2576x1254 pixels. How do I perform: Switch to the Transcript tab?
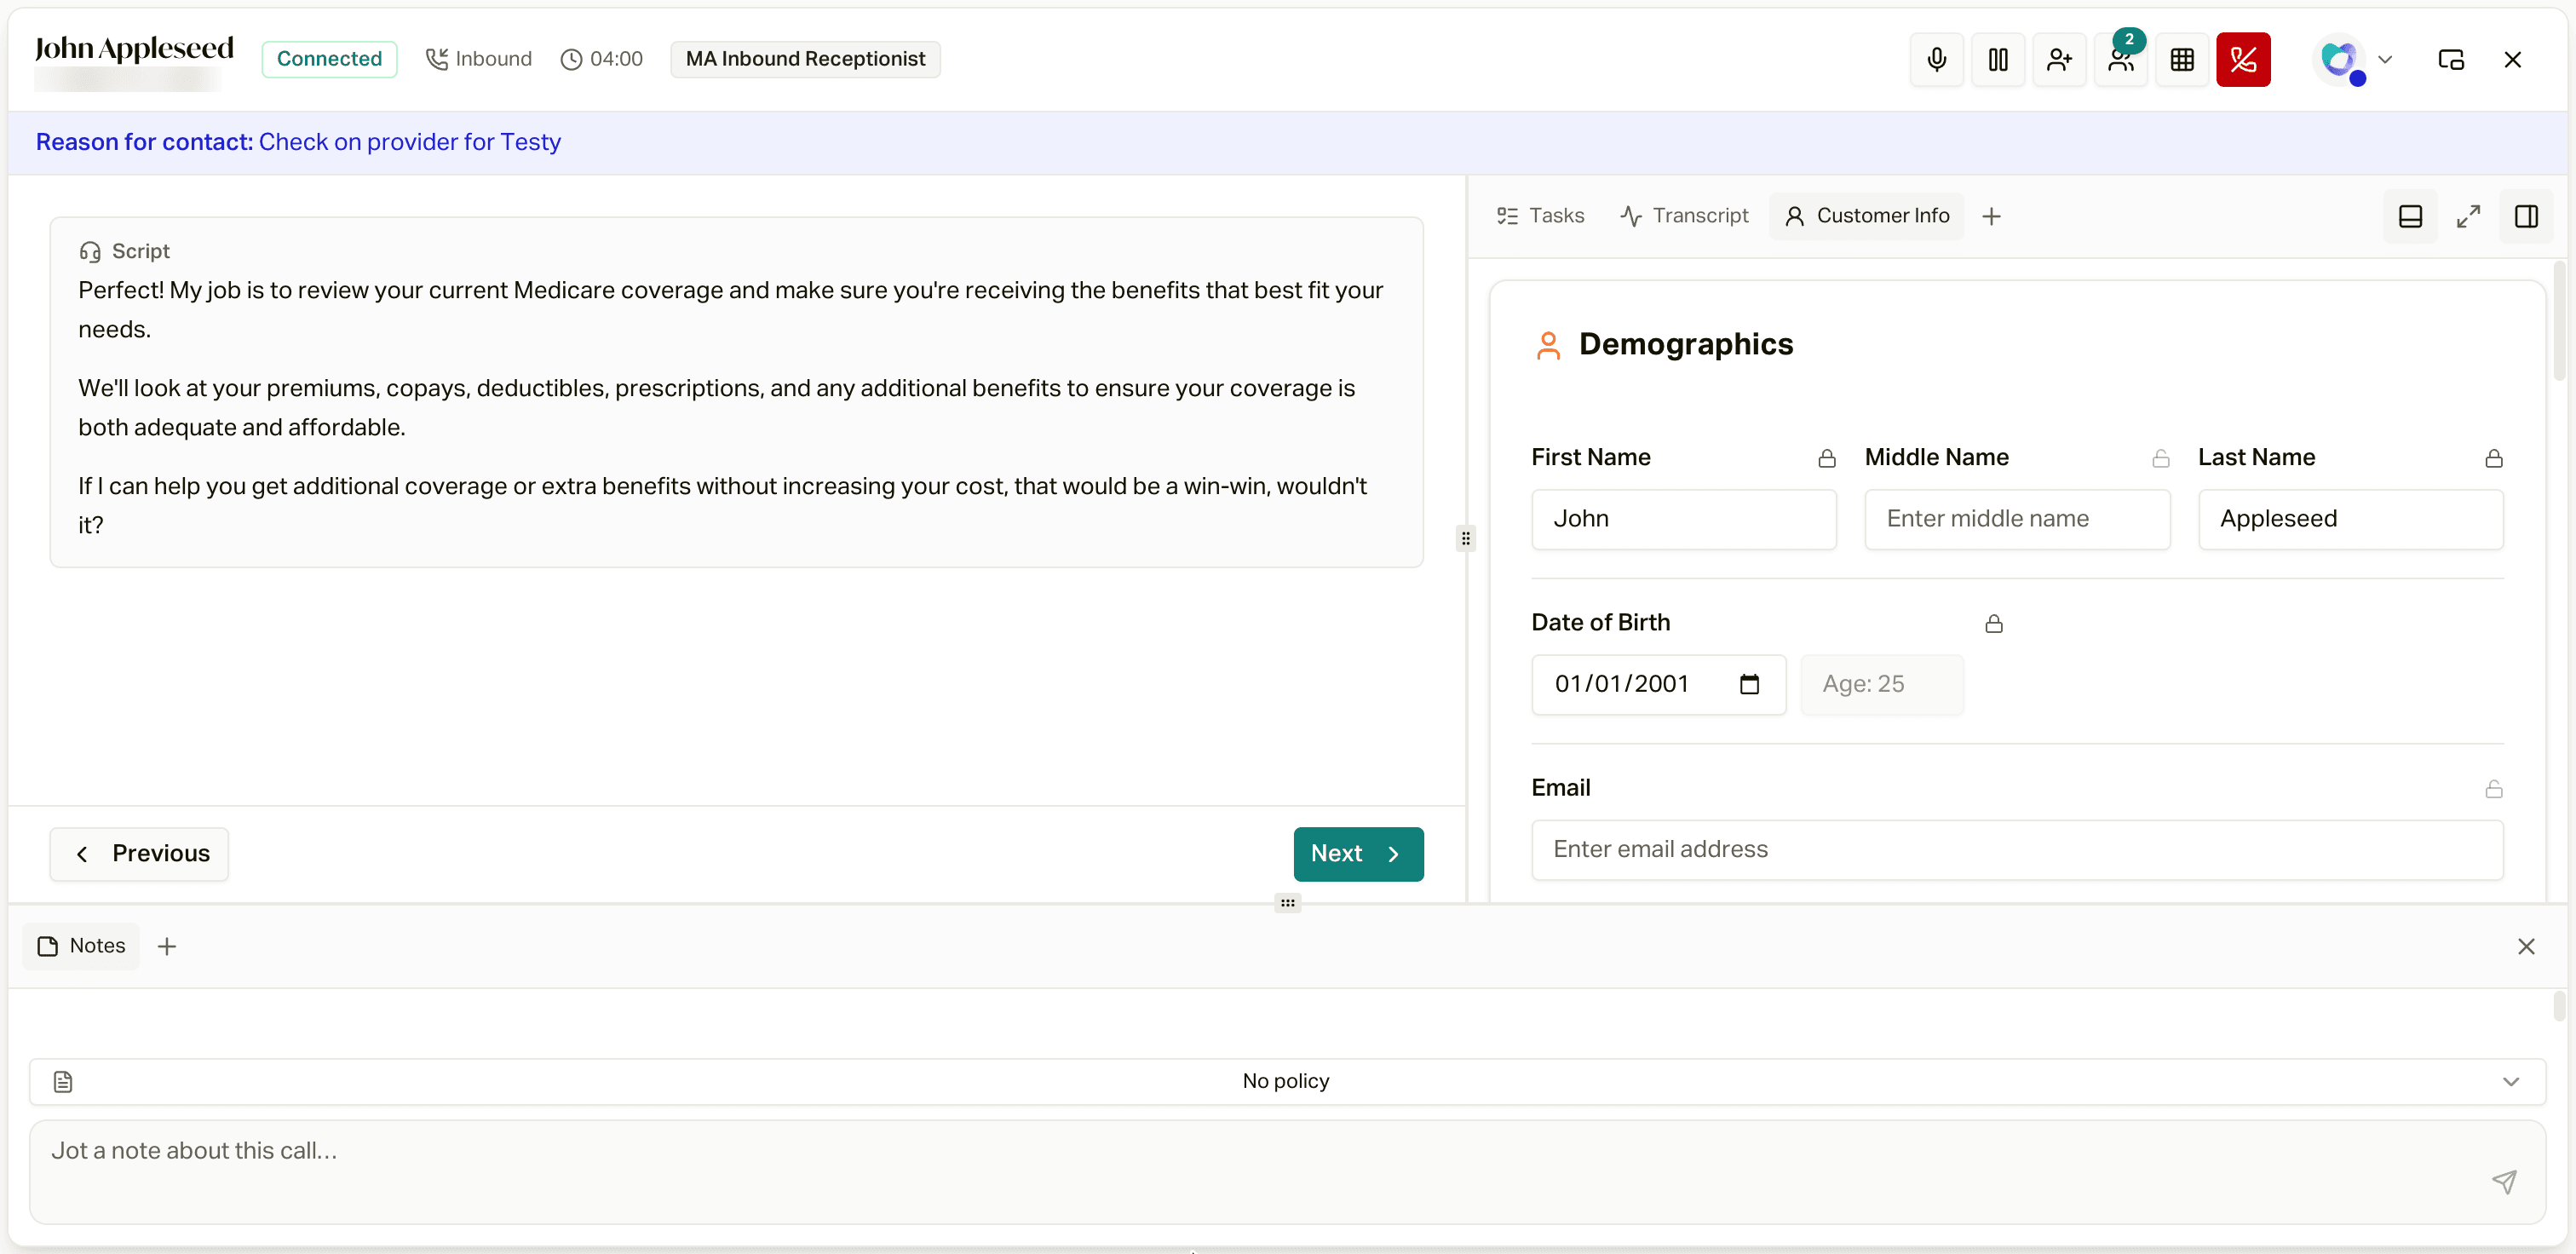tap(1684, 216)
